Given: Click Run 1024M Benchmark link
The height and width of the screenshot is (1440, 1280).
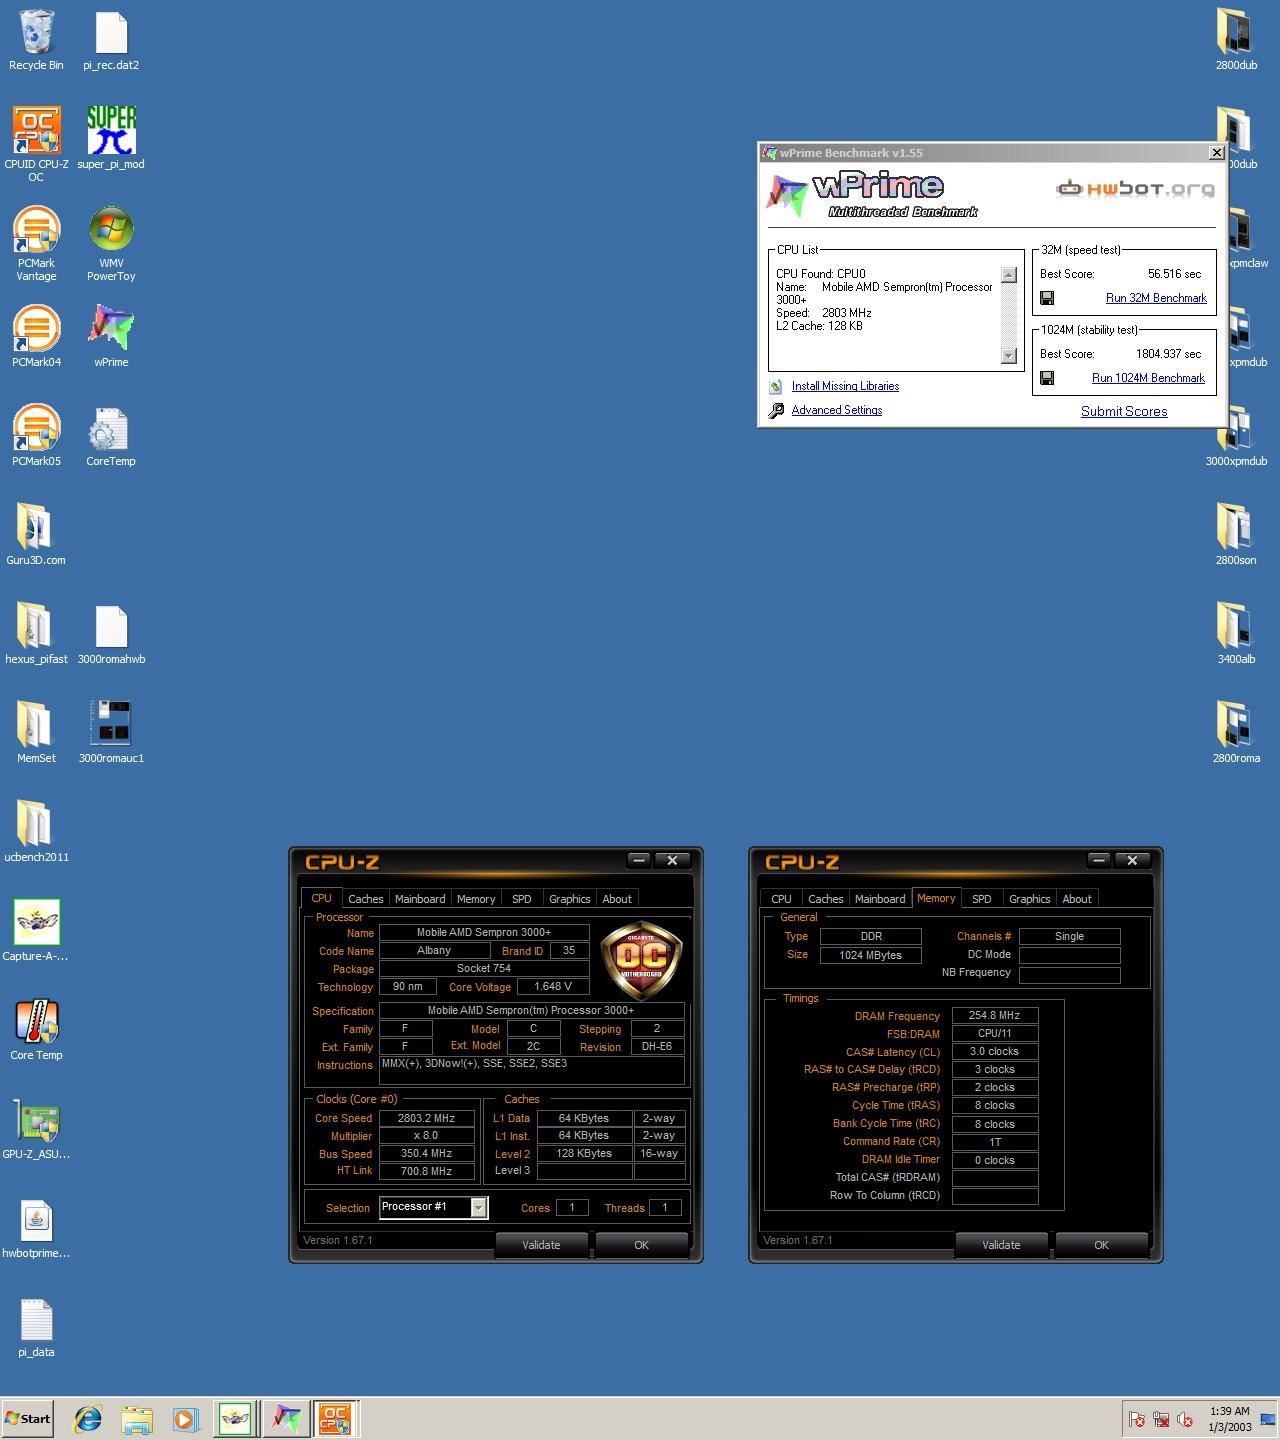Looking at the screenshot, I should (x=1148, y=378).
